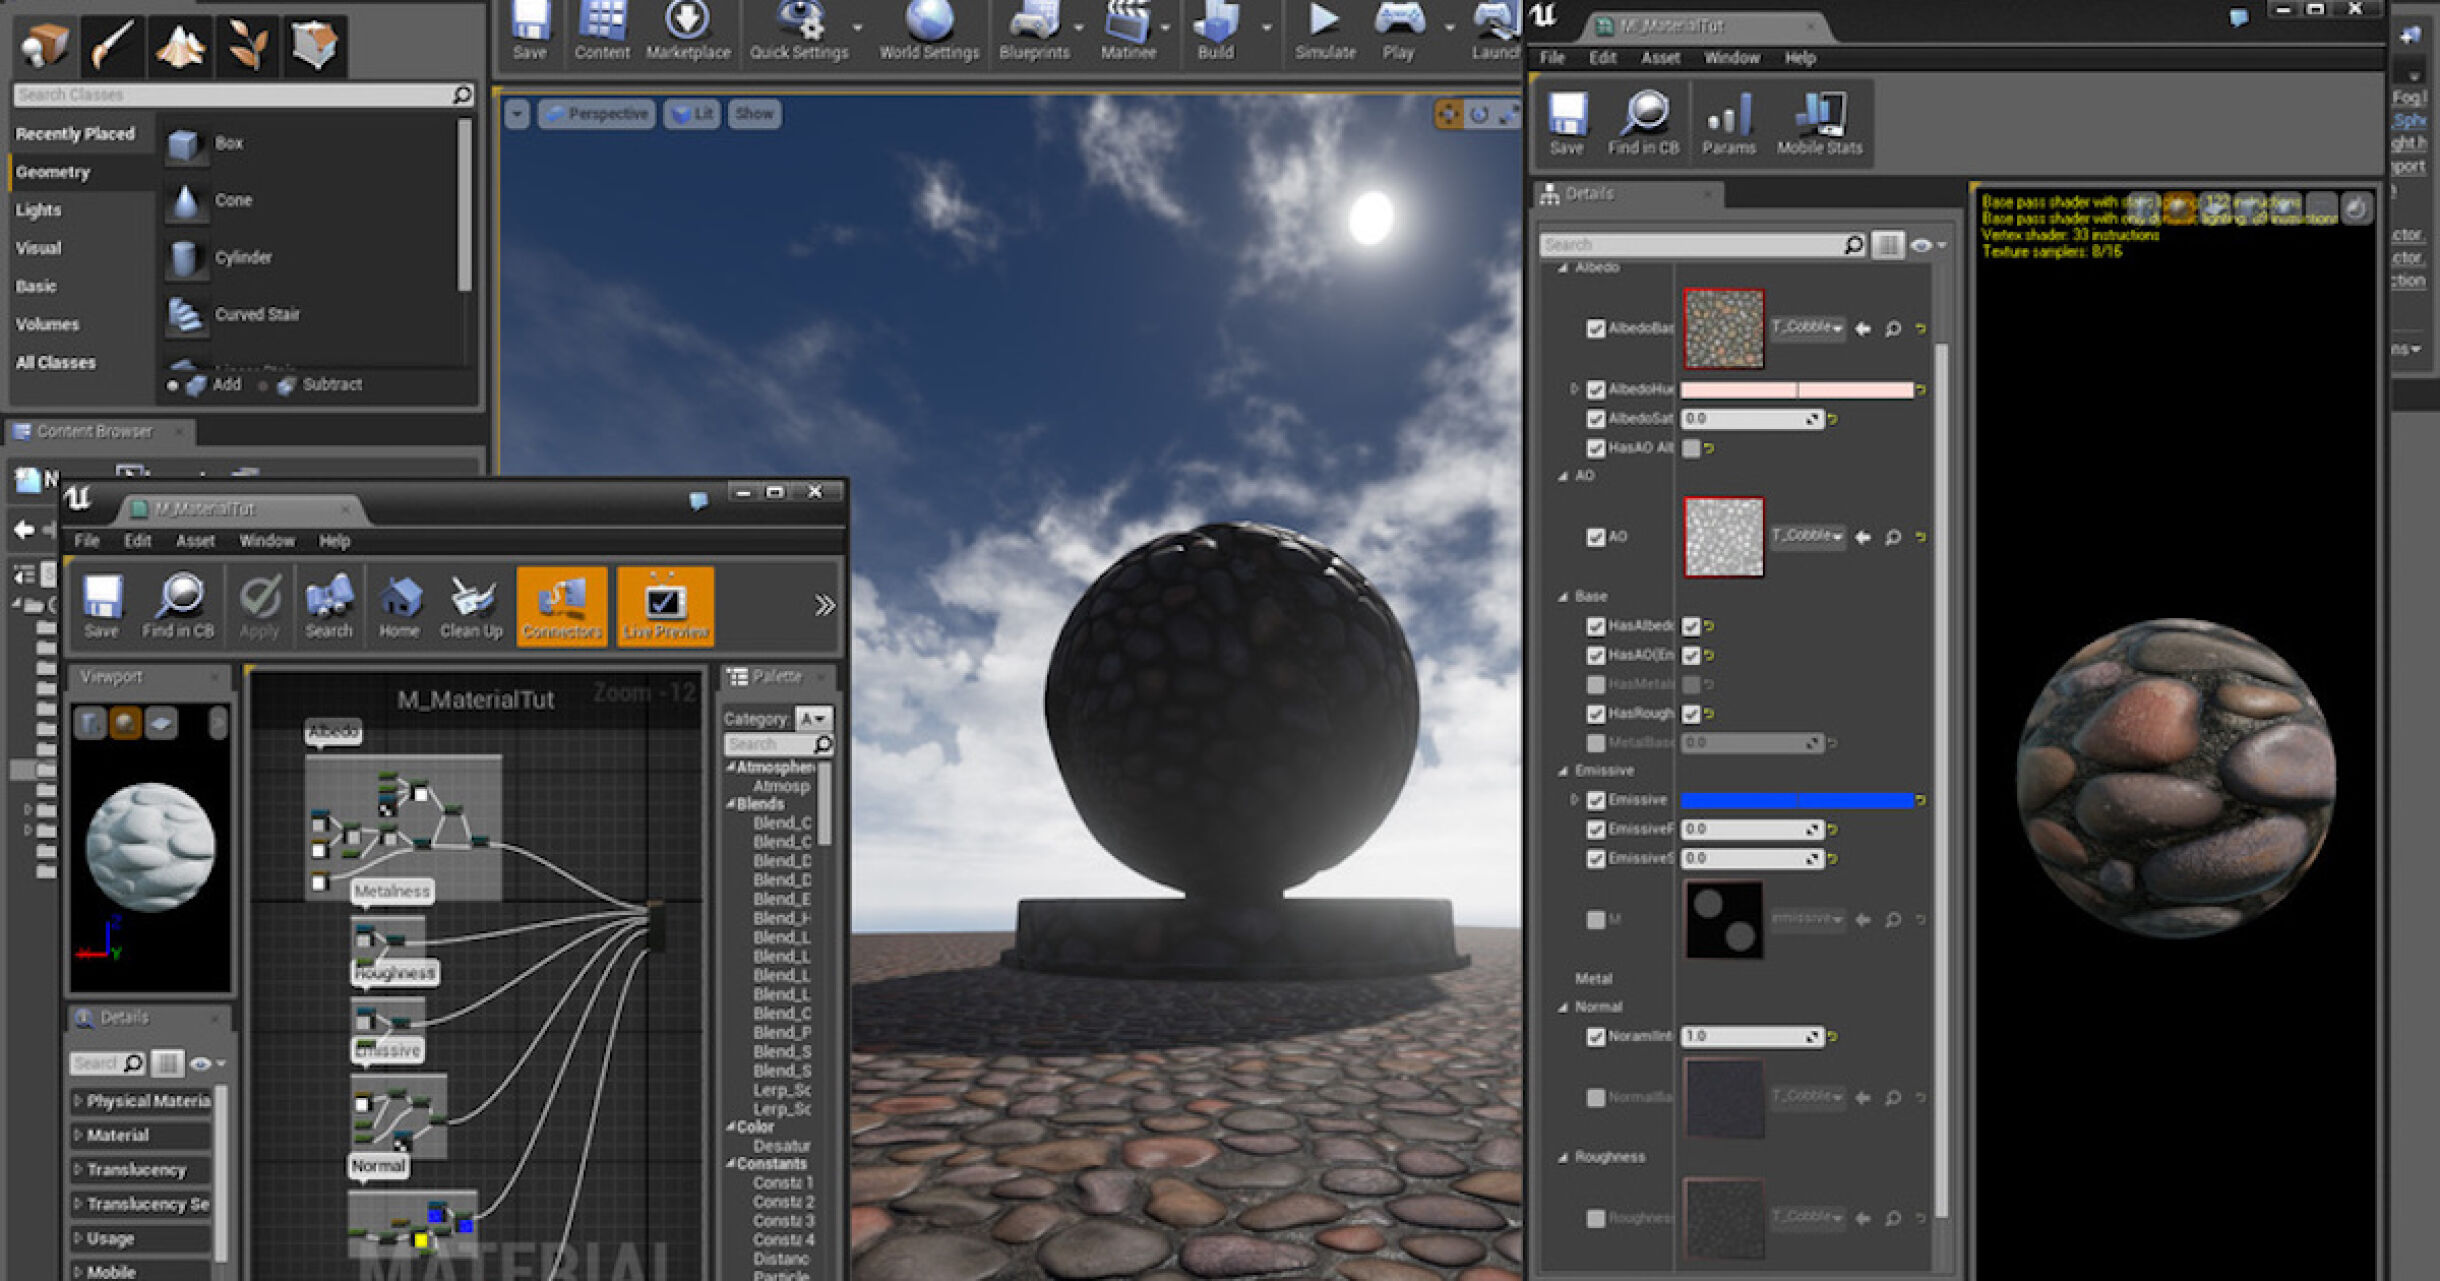Click Save in material editor window
Screen dimensions: 2440x1281
tap(101, 606)
